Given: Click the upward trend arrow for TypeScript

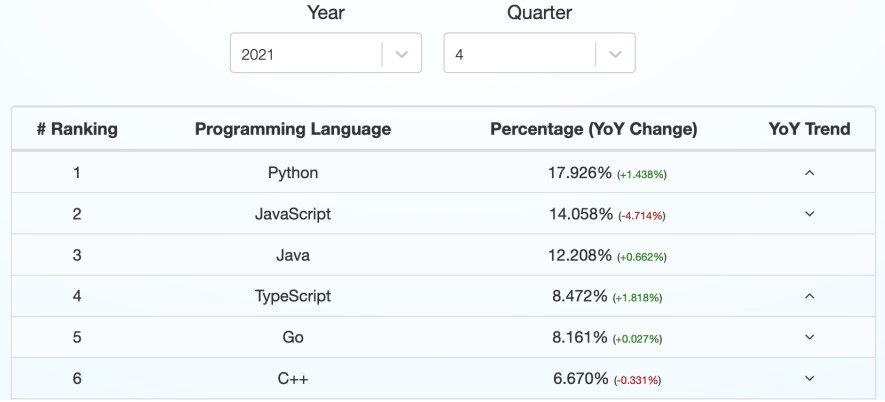Looking at the screenshot, I should coord(809,296).
